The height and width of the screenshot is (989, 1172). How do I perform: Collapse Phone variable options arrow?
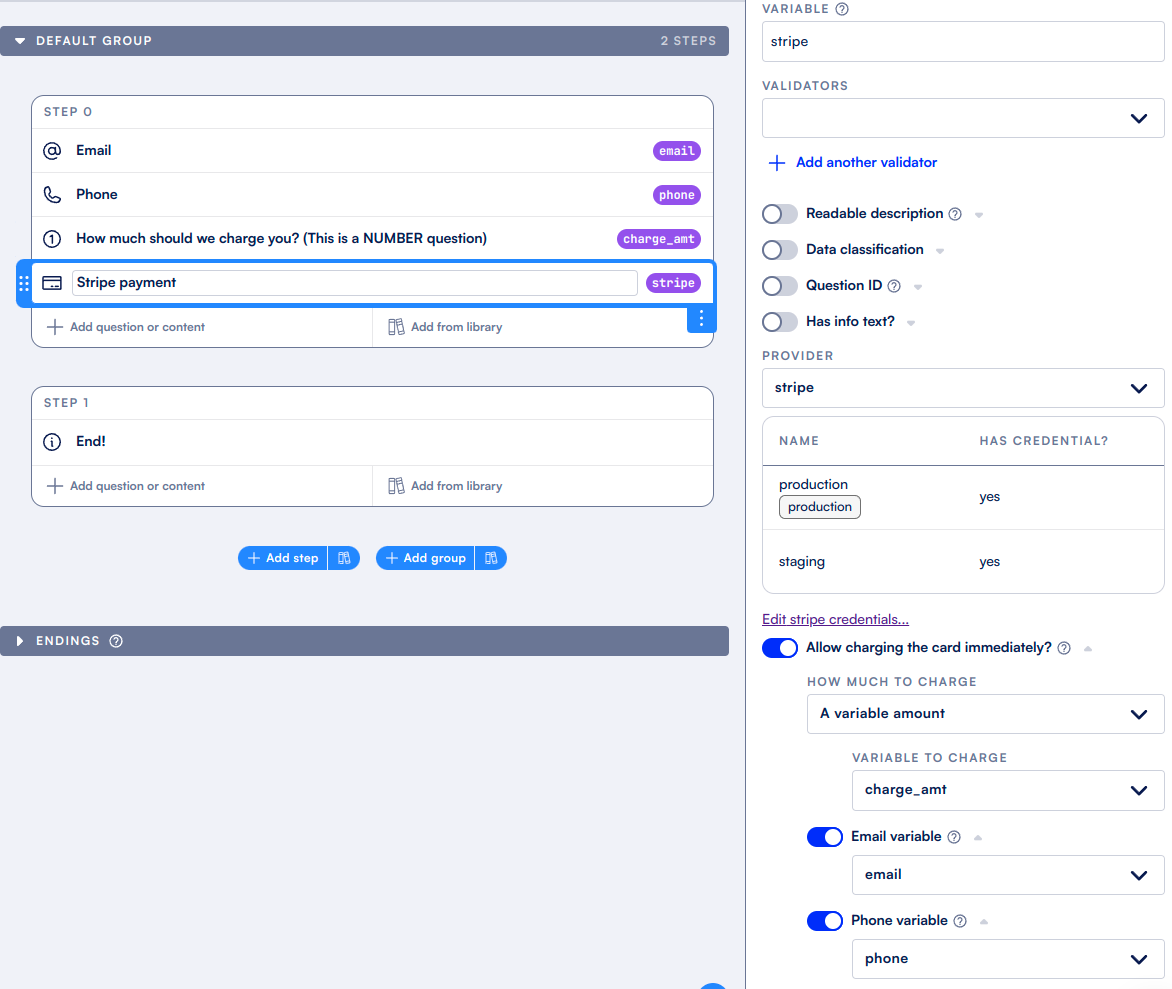[984, 922]
